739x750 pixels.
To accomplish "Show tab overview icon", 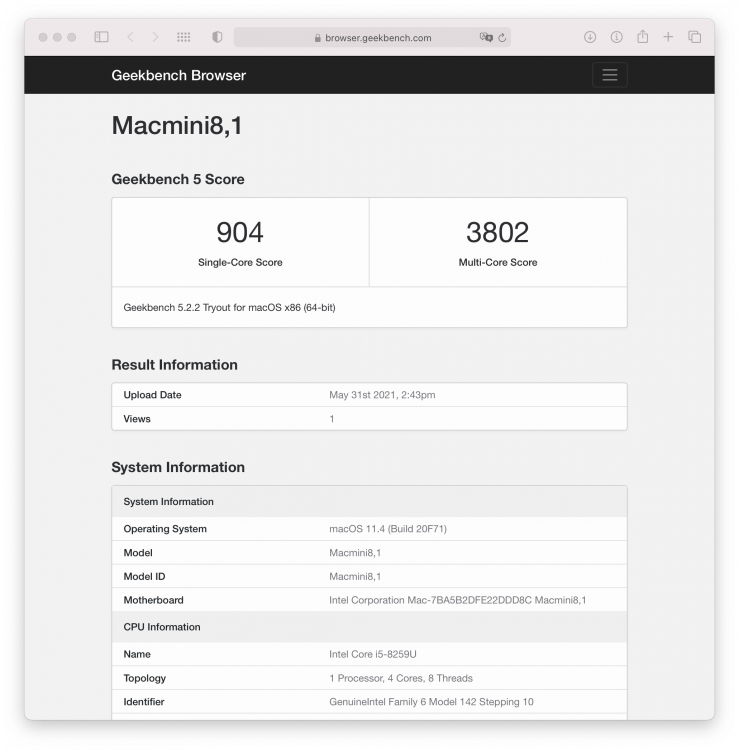I will coord(695,37).
